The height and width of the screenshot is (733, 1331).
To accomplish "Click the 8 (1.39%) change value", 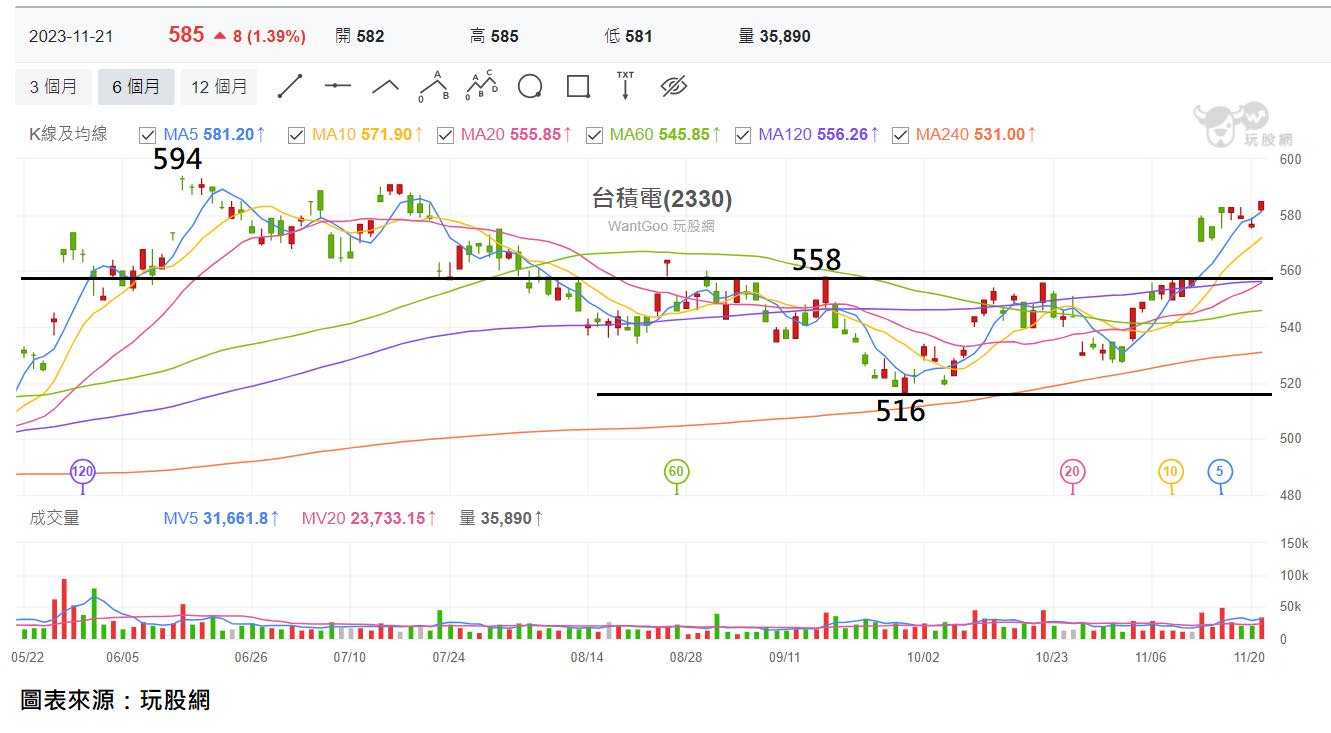I will coord(269,36).
